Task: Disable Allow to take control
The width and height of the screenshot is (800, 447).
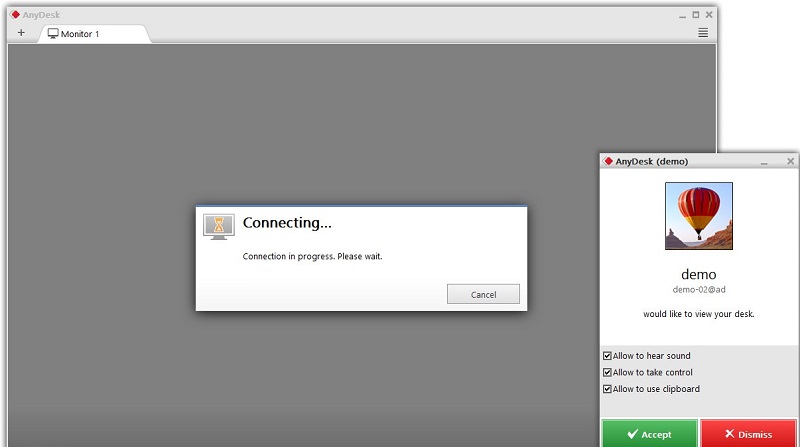Action: (607, 372)
